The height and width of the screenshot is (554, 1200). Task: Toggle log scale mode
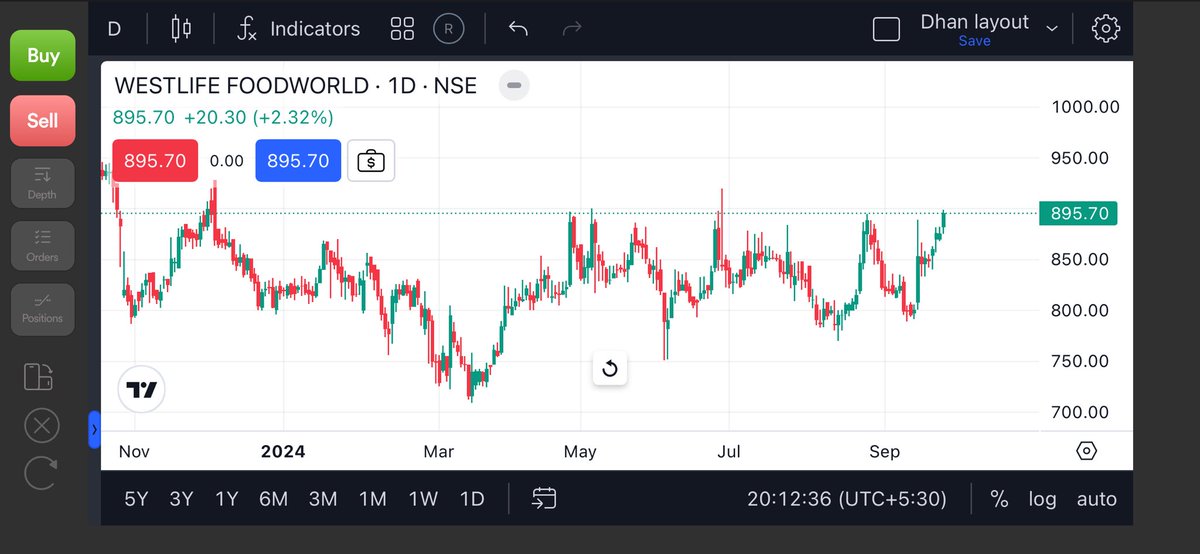(1042, 499)
